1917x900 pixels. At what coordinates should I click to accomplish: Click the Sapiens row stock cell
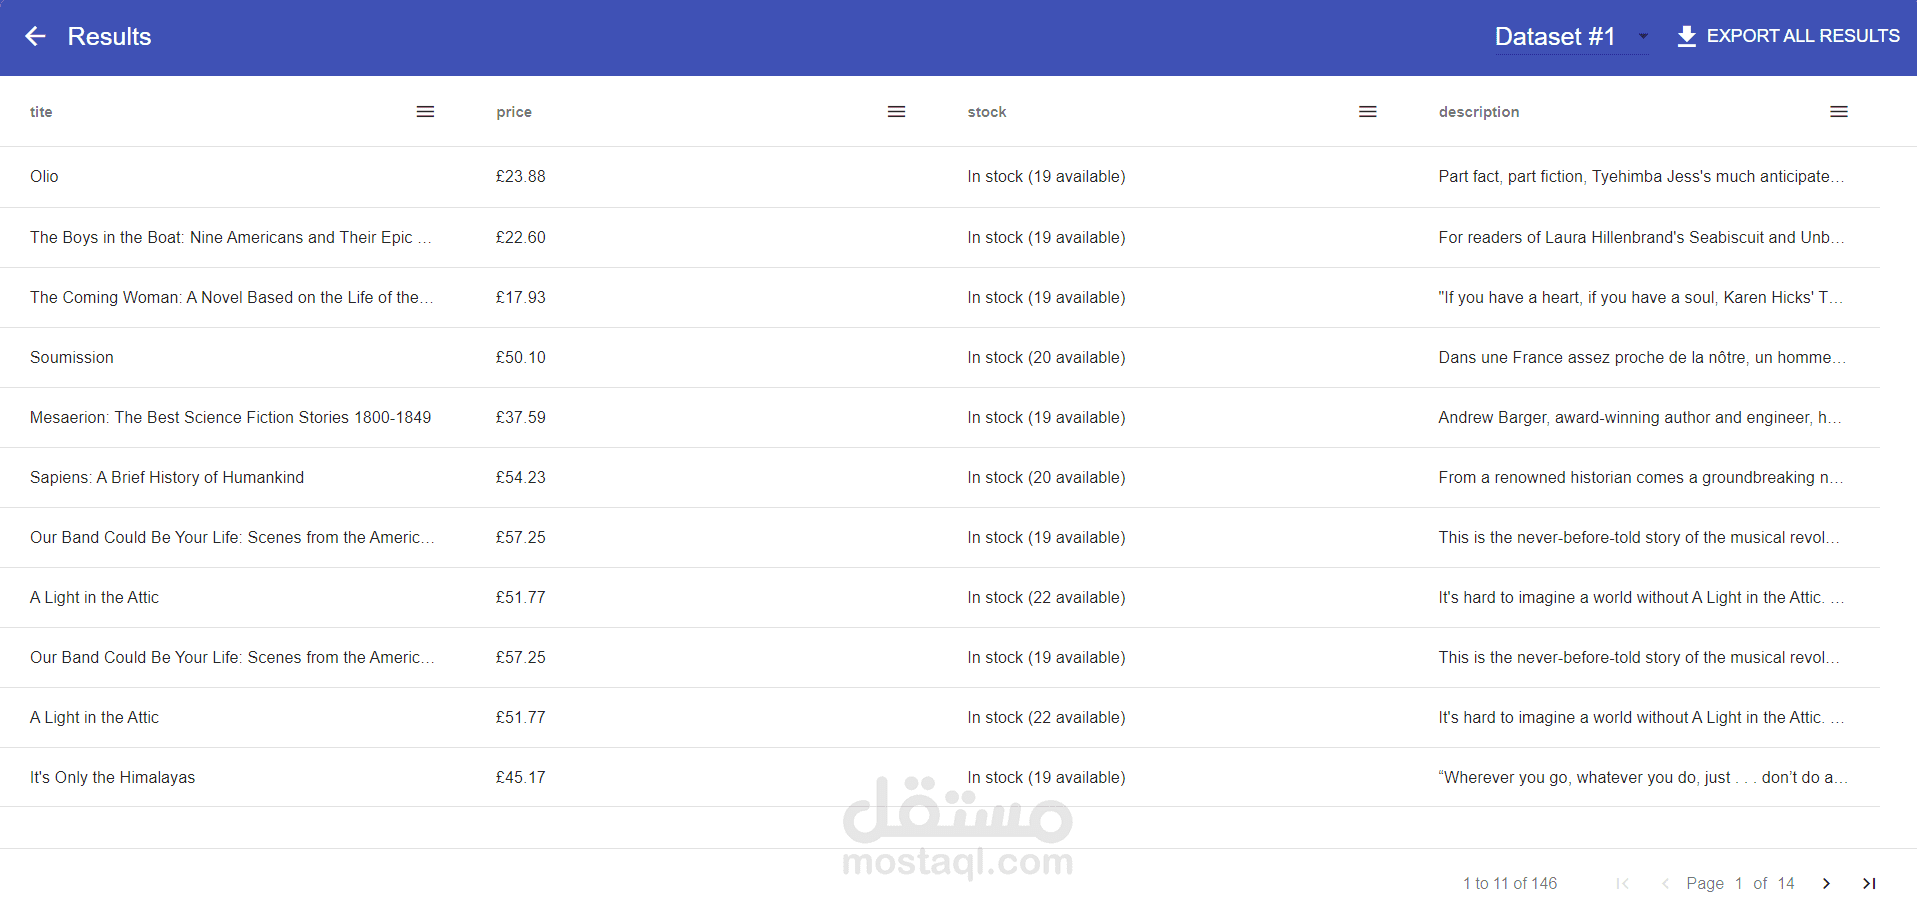[x=1046, y=477]
